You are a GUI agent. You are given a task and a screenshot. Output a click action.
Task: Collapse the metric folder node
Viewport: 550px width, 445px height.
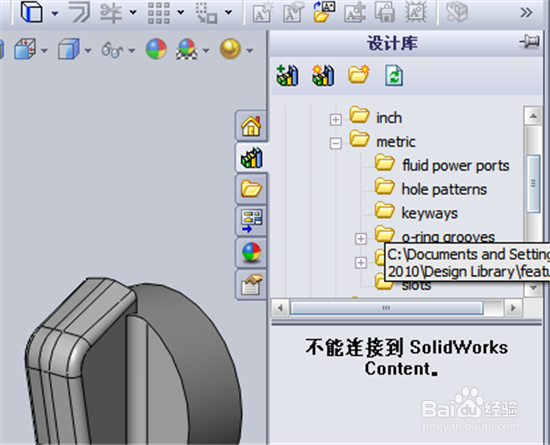tap(335, 143)
